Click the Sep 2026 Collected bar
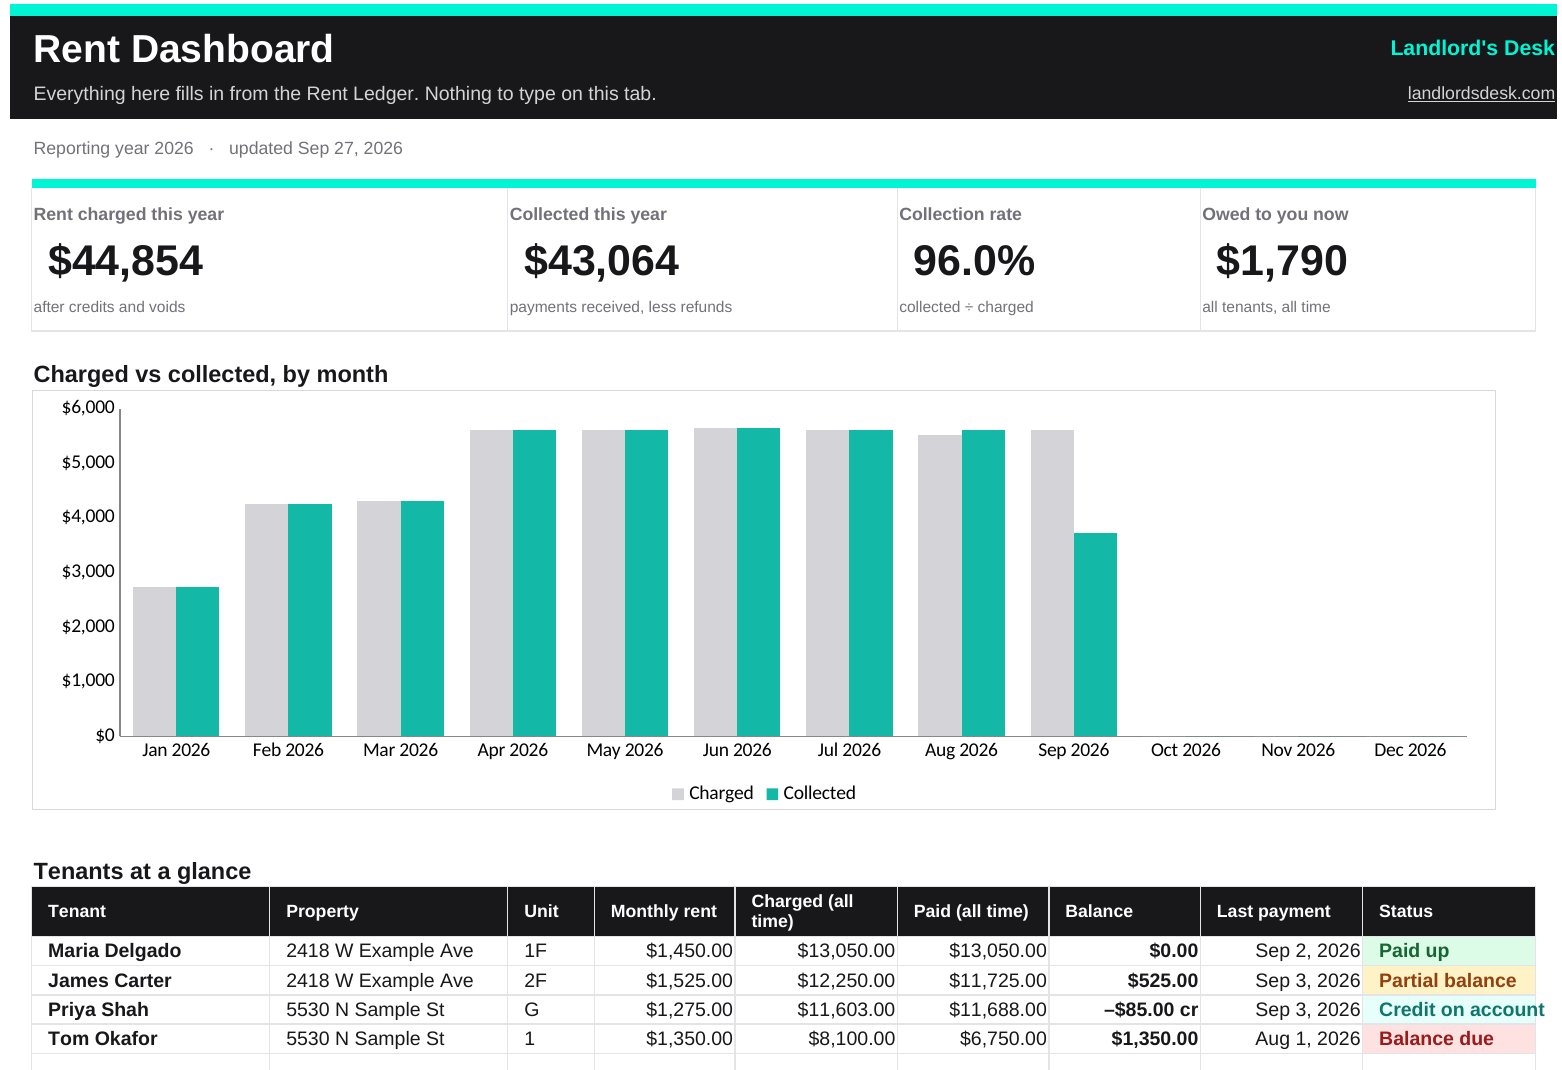 (x=1095, y=634)
